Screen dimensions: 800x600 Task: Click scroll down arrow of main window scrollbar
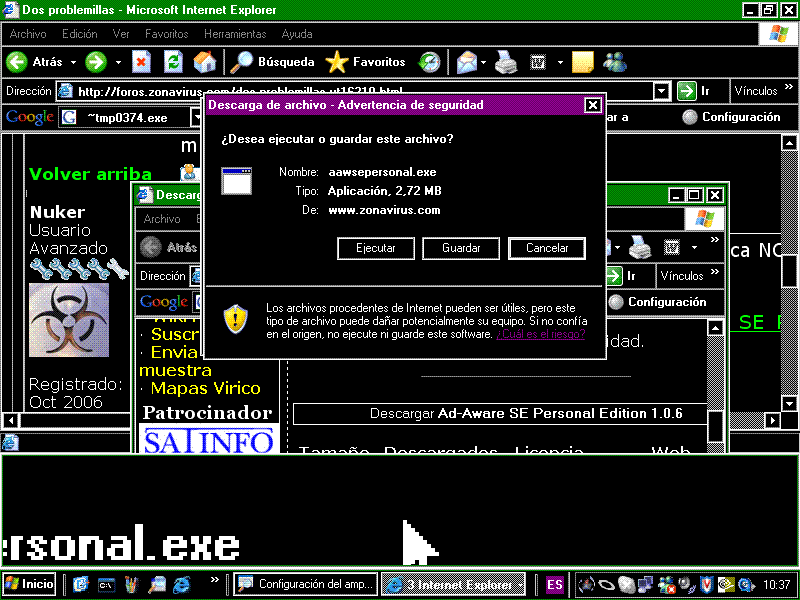[789, 403]
